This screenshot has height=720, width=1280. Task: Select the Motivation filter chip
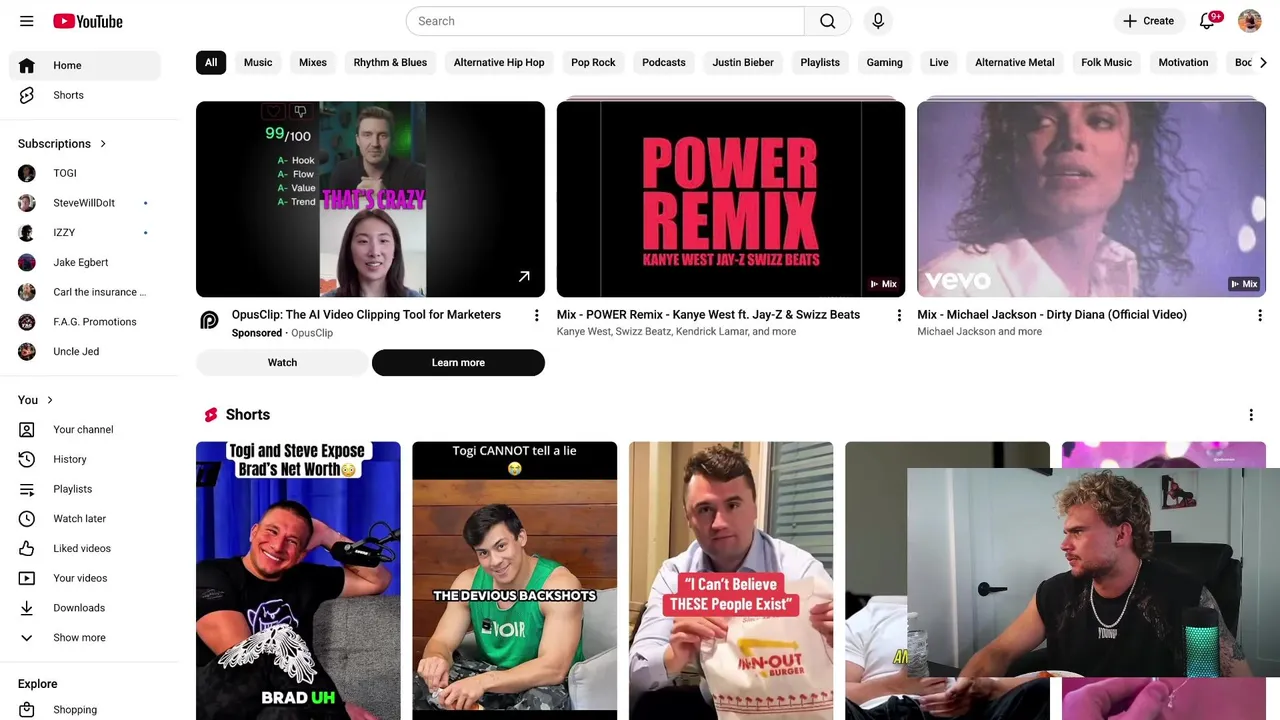tap(1183, 62)
